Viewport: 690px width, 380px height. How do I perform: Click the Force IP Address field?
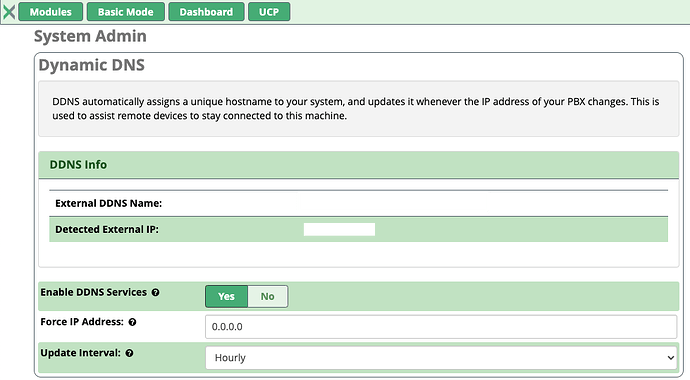tap(441, 327)
